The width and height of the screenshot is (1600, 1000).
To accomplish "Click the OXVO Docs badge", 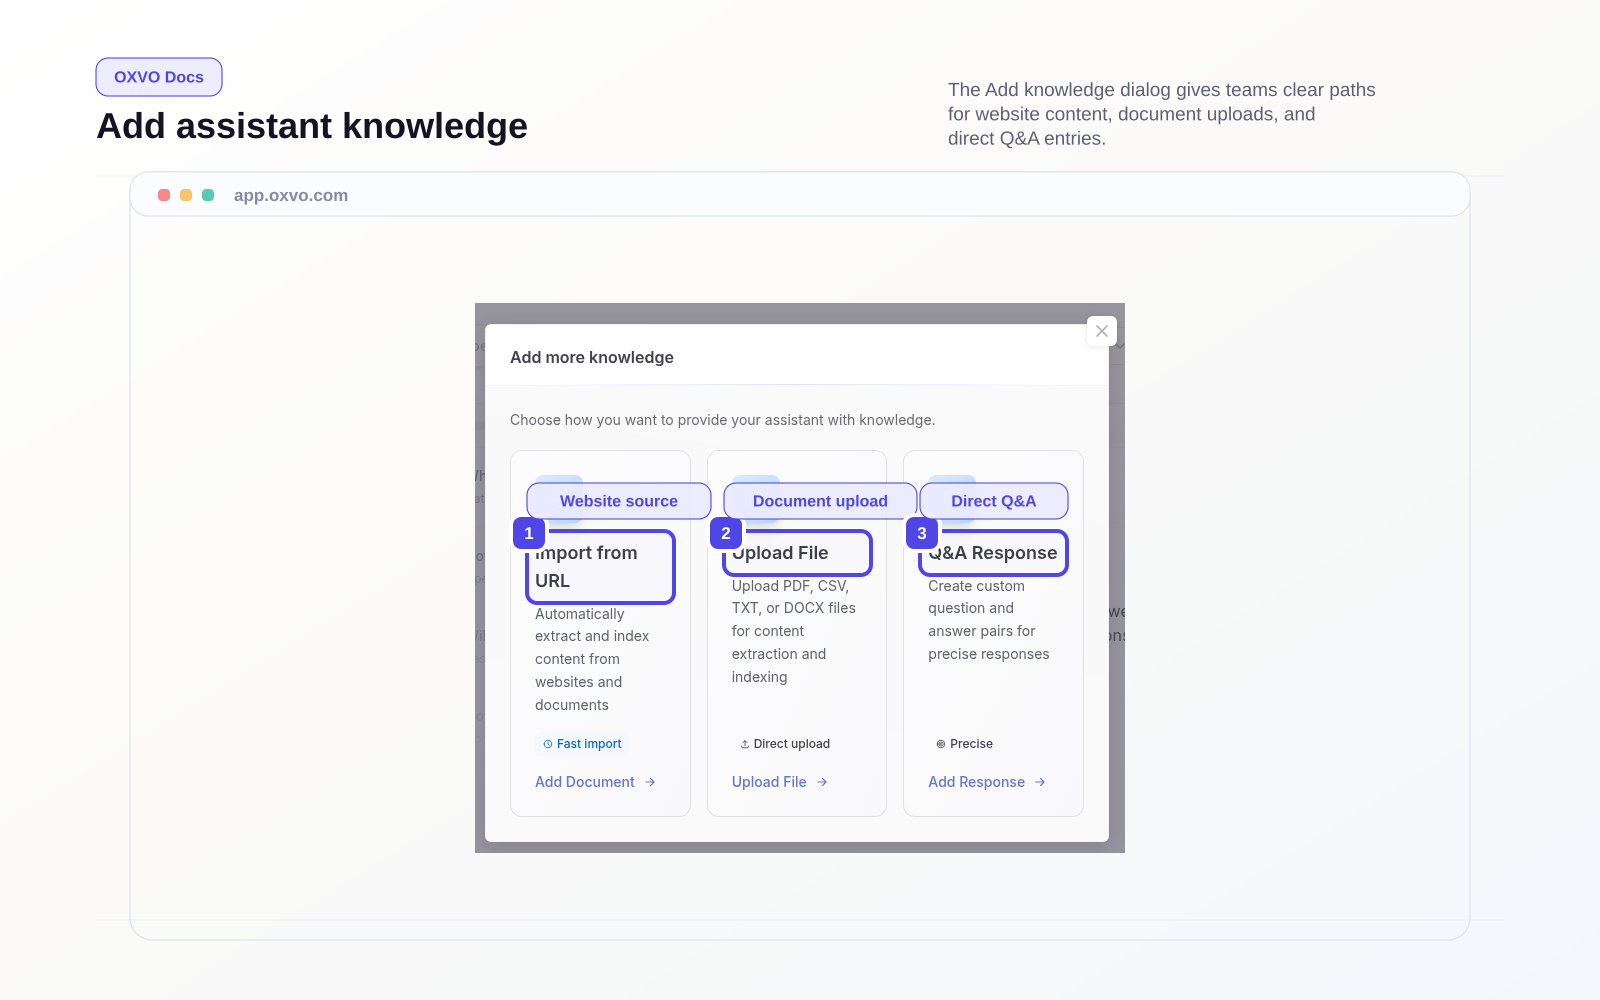I will tap(159, 77).
